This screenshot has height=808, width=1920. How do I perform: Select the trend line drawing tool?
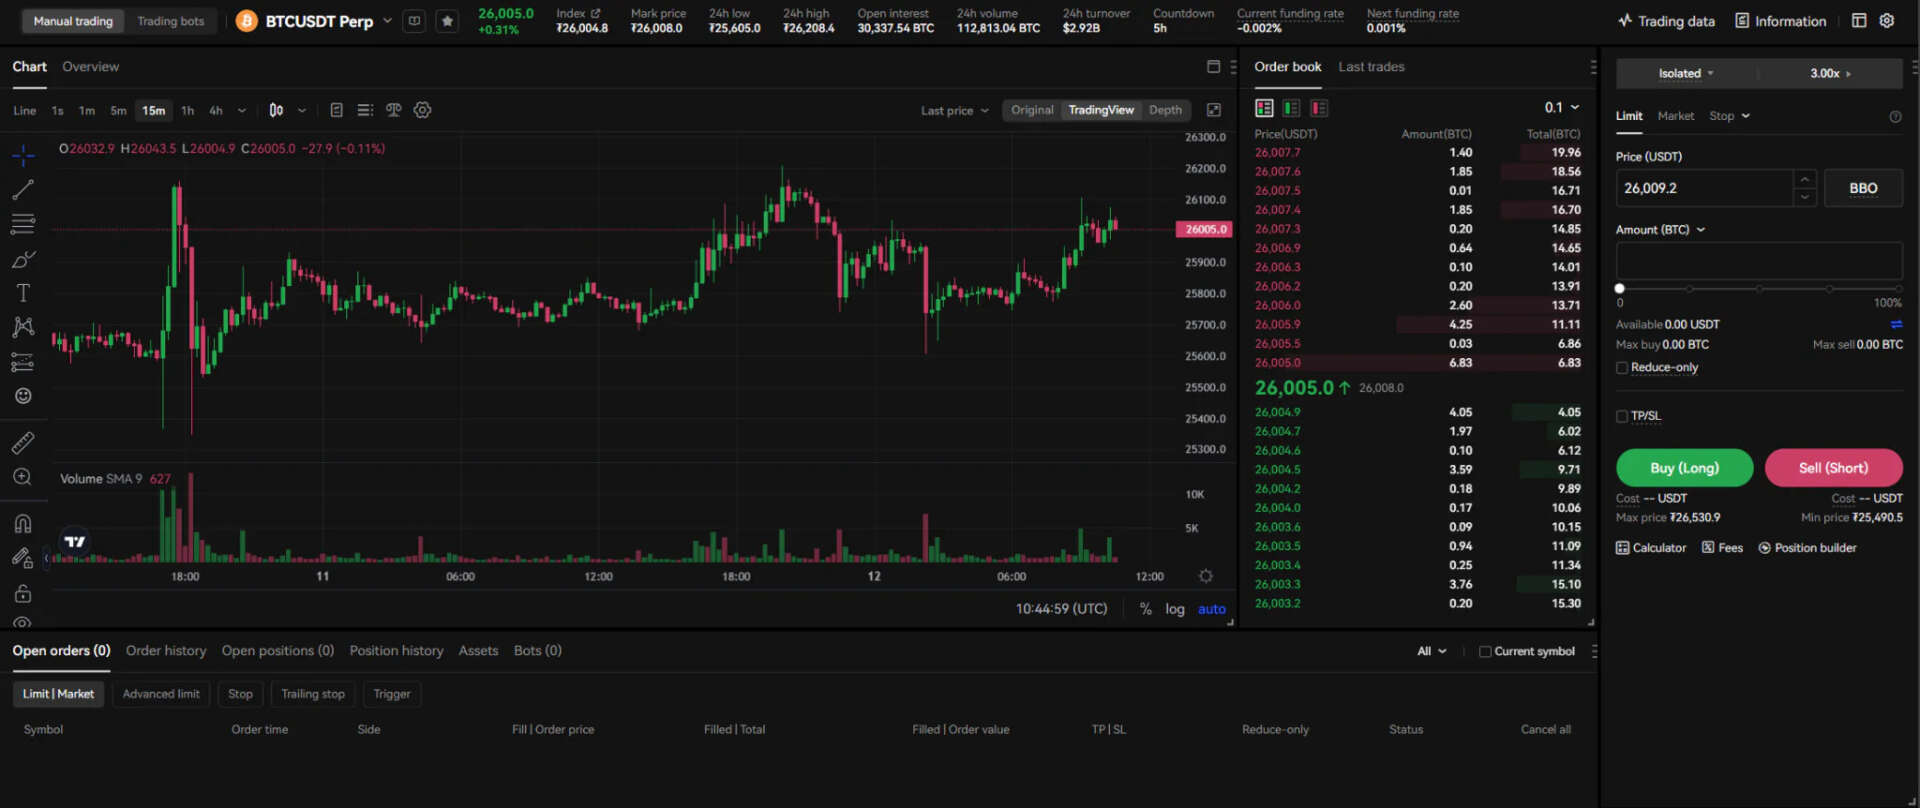(x=23, y=189)
